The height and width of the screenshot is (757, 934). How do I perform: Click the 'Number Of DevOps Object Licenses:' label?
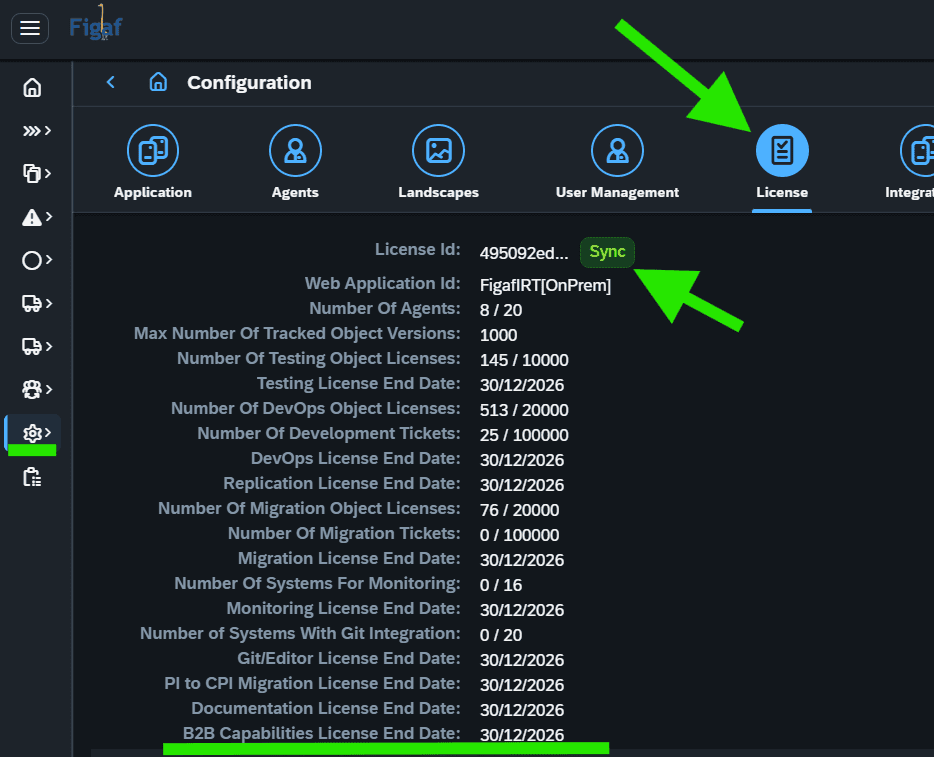316,409
